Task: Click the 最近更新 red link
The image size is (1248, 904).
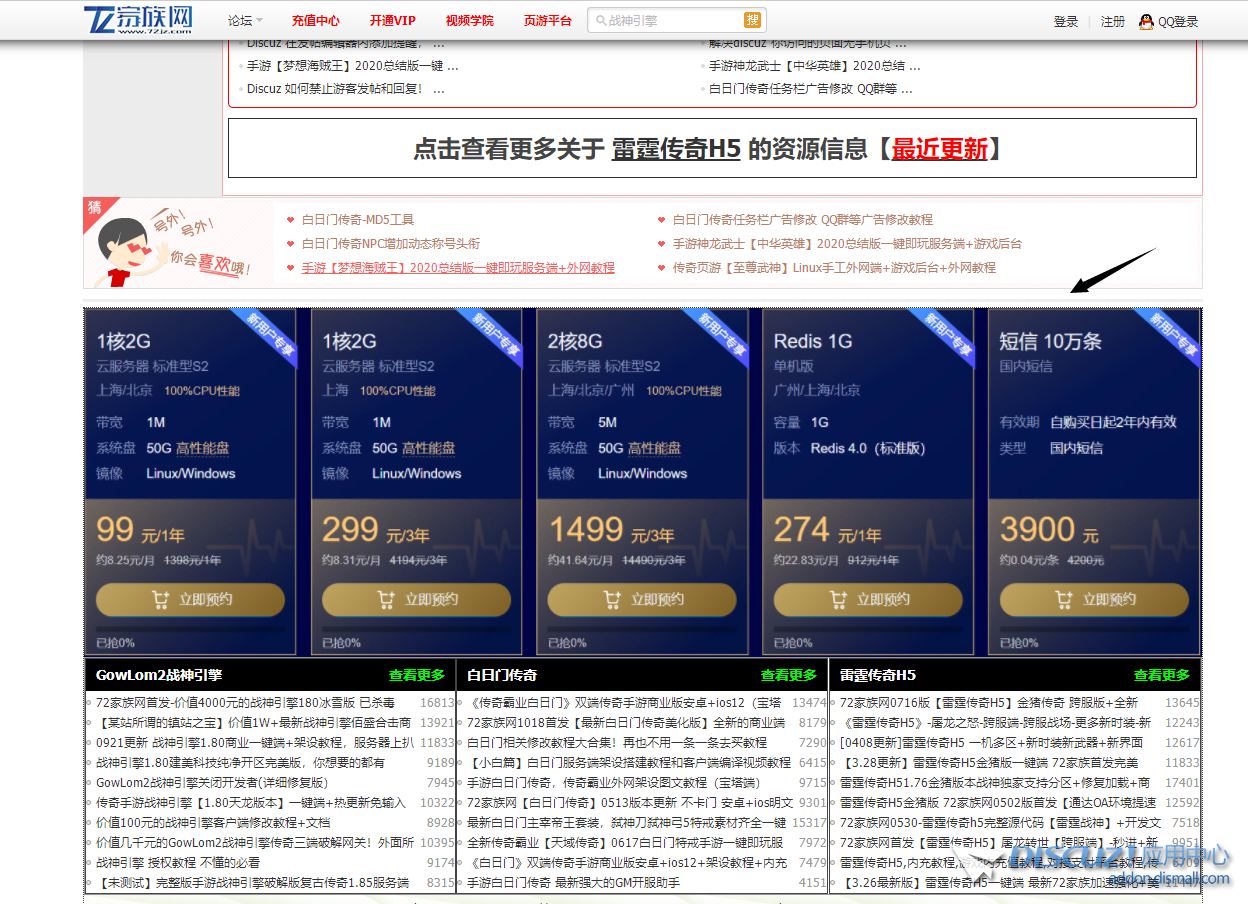Action: [x=939, y=149]
